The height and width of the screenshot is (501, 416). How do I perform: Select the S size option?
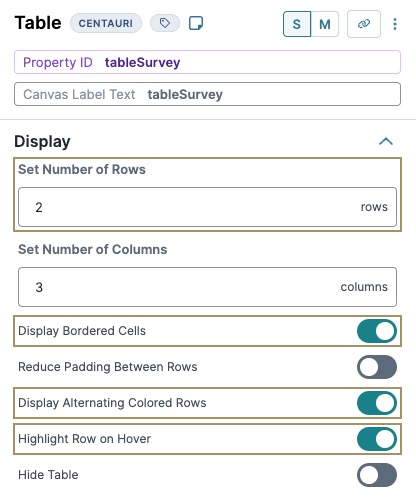click(297, 24)
